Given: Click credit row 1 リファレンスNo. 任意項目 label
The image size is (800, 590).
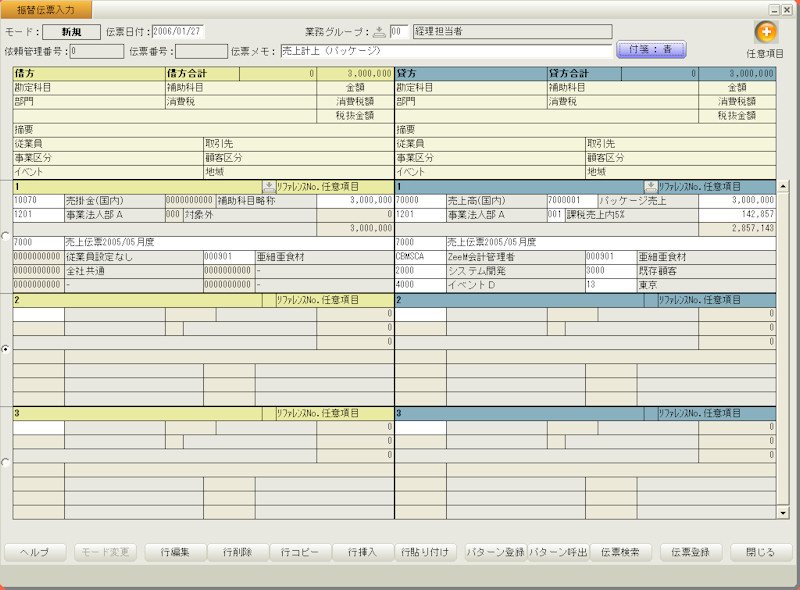Looking at the screenshot, I should (x=699, y=187).
